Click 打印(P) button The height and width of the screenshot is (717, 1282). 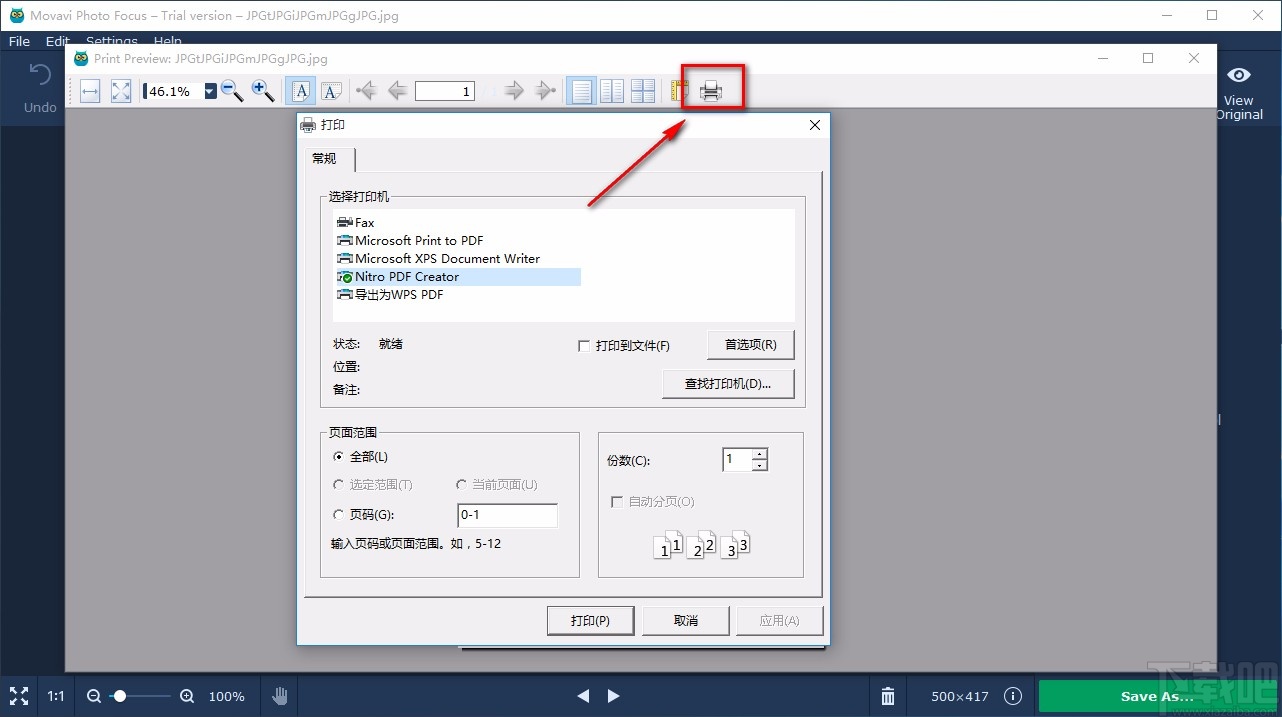click(x=590, y=620)
